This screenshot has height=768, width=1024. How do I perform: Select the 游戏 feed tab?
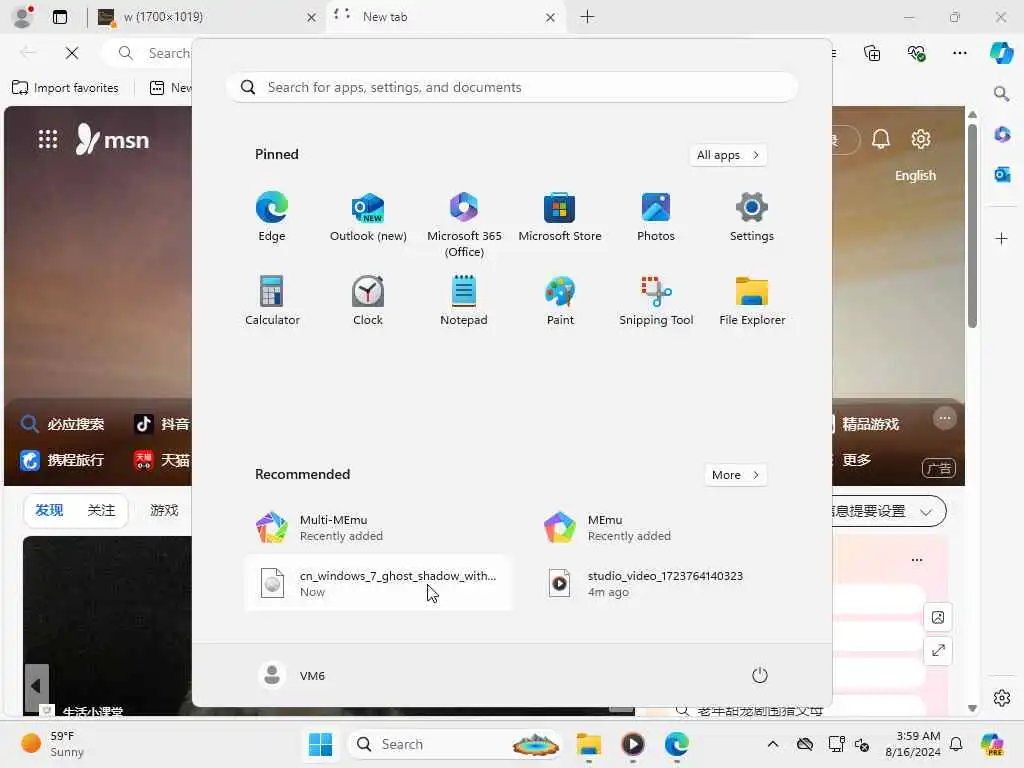[x=164, y=510]
